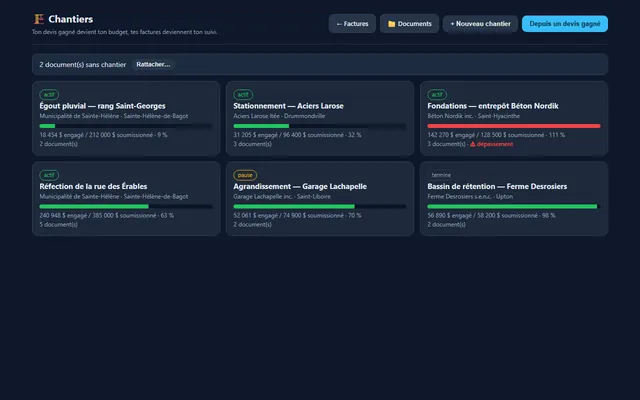
Task: Click progress bar of Bassin de rétention
Action: (514, 207)
